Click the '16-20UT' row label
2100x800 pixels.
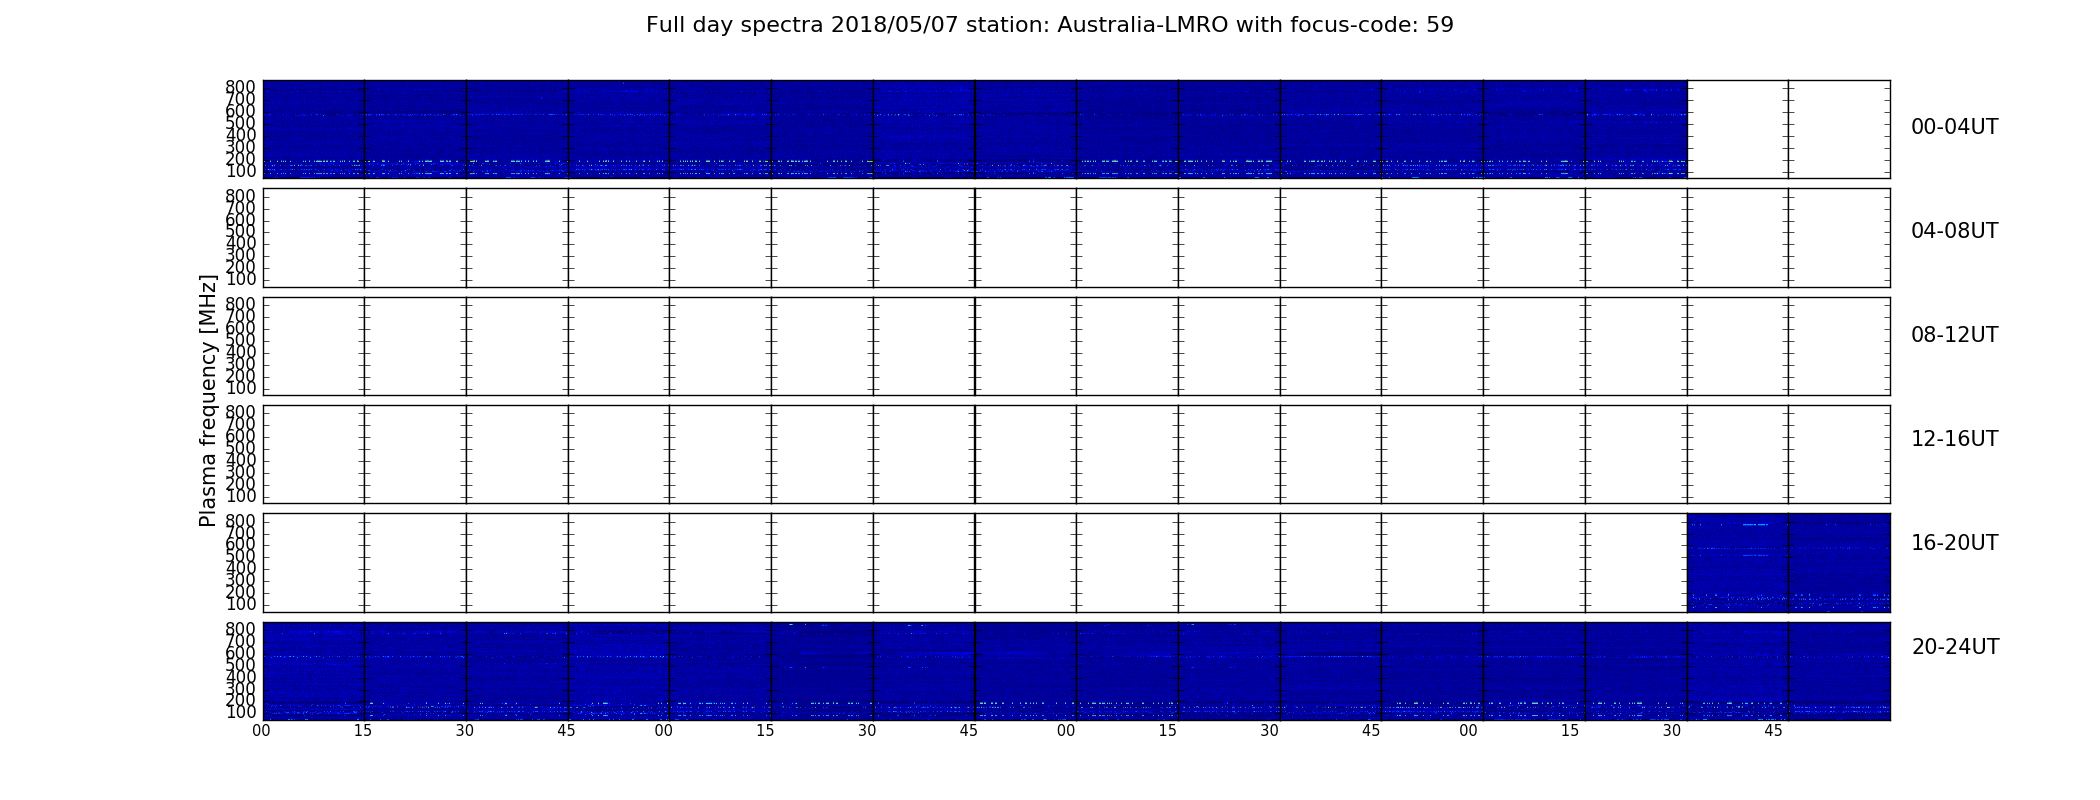coord(1954,543)
